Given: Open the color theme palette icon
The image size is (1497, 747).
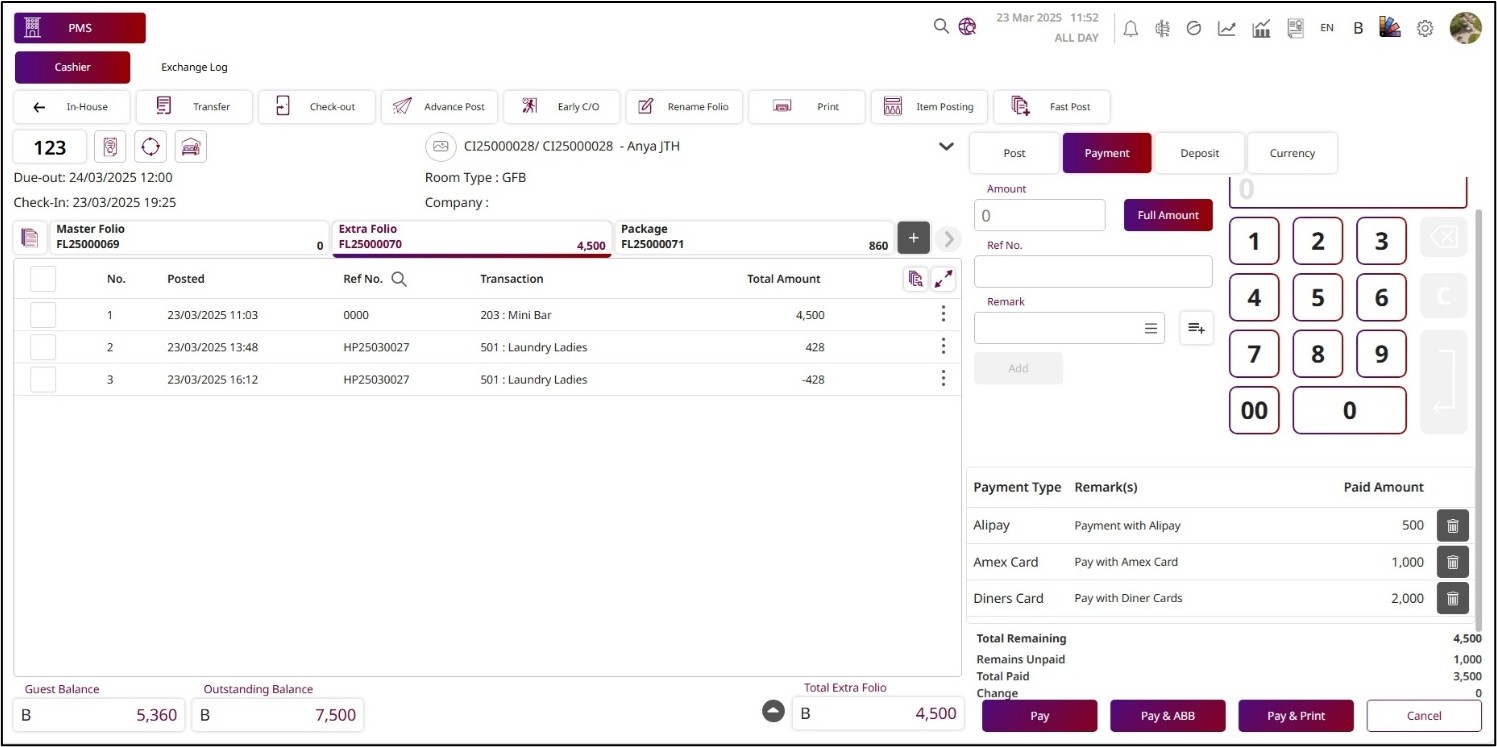Looking at the screenshot, I should point(1389,28).
